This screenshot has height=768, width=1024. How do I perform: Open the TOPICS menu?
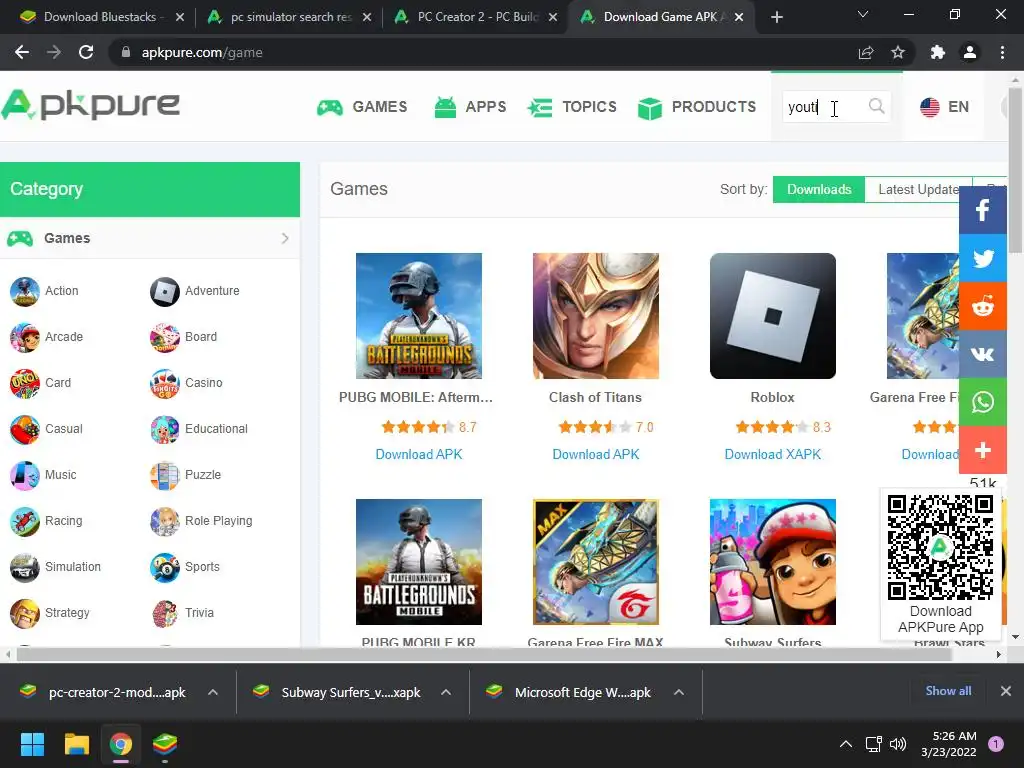(x=572, y=107)
